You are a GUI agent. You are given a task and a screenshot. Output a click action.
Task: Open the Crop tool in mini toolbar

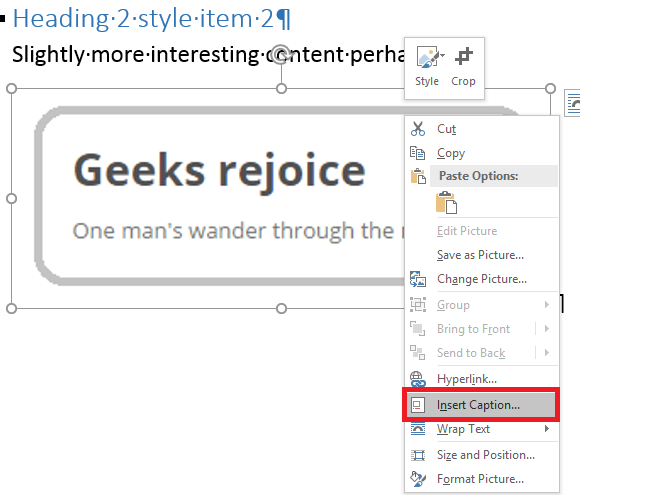tap(463, 66)
